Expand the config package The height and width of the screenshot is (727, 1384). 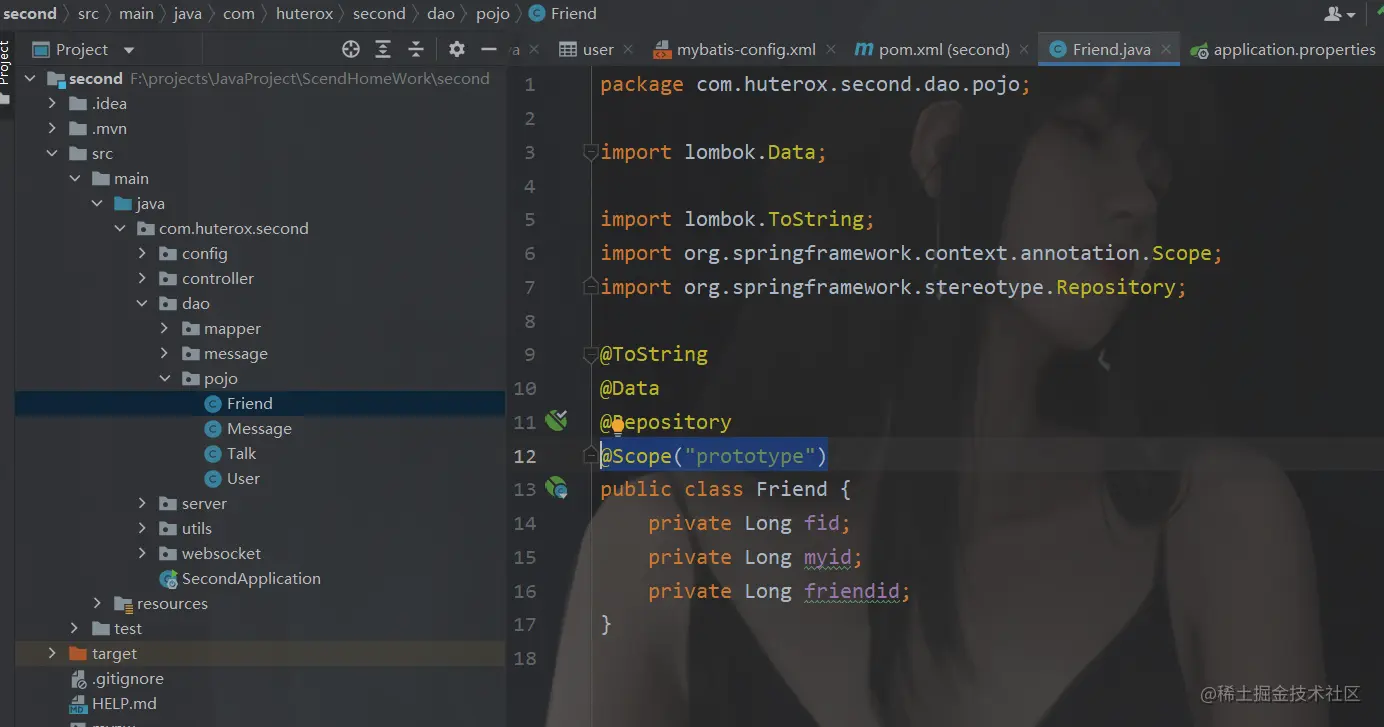click(142, 254)
